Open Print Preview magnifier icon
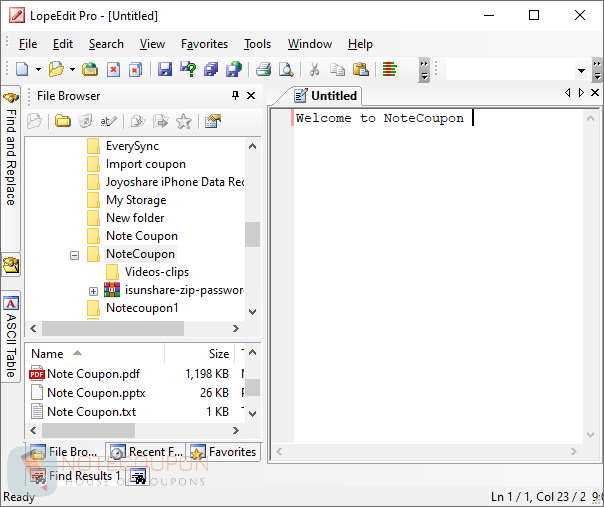This screenshot has height=507, width=604. (286, 69)
